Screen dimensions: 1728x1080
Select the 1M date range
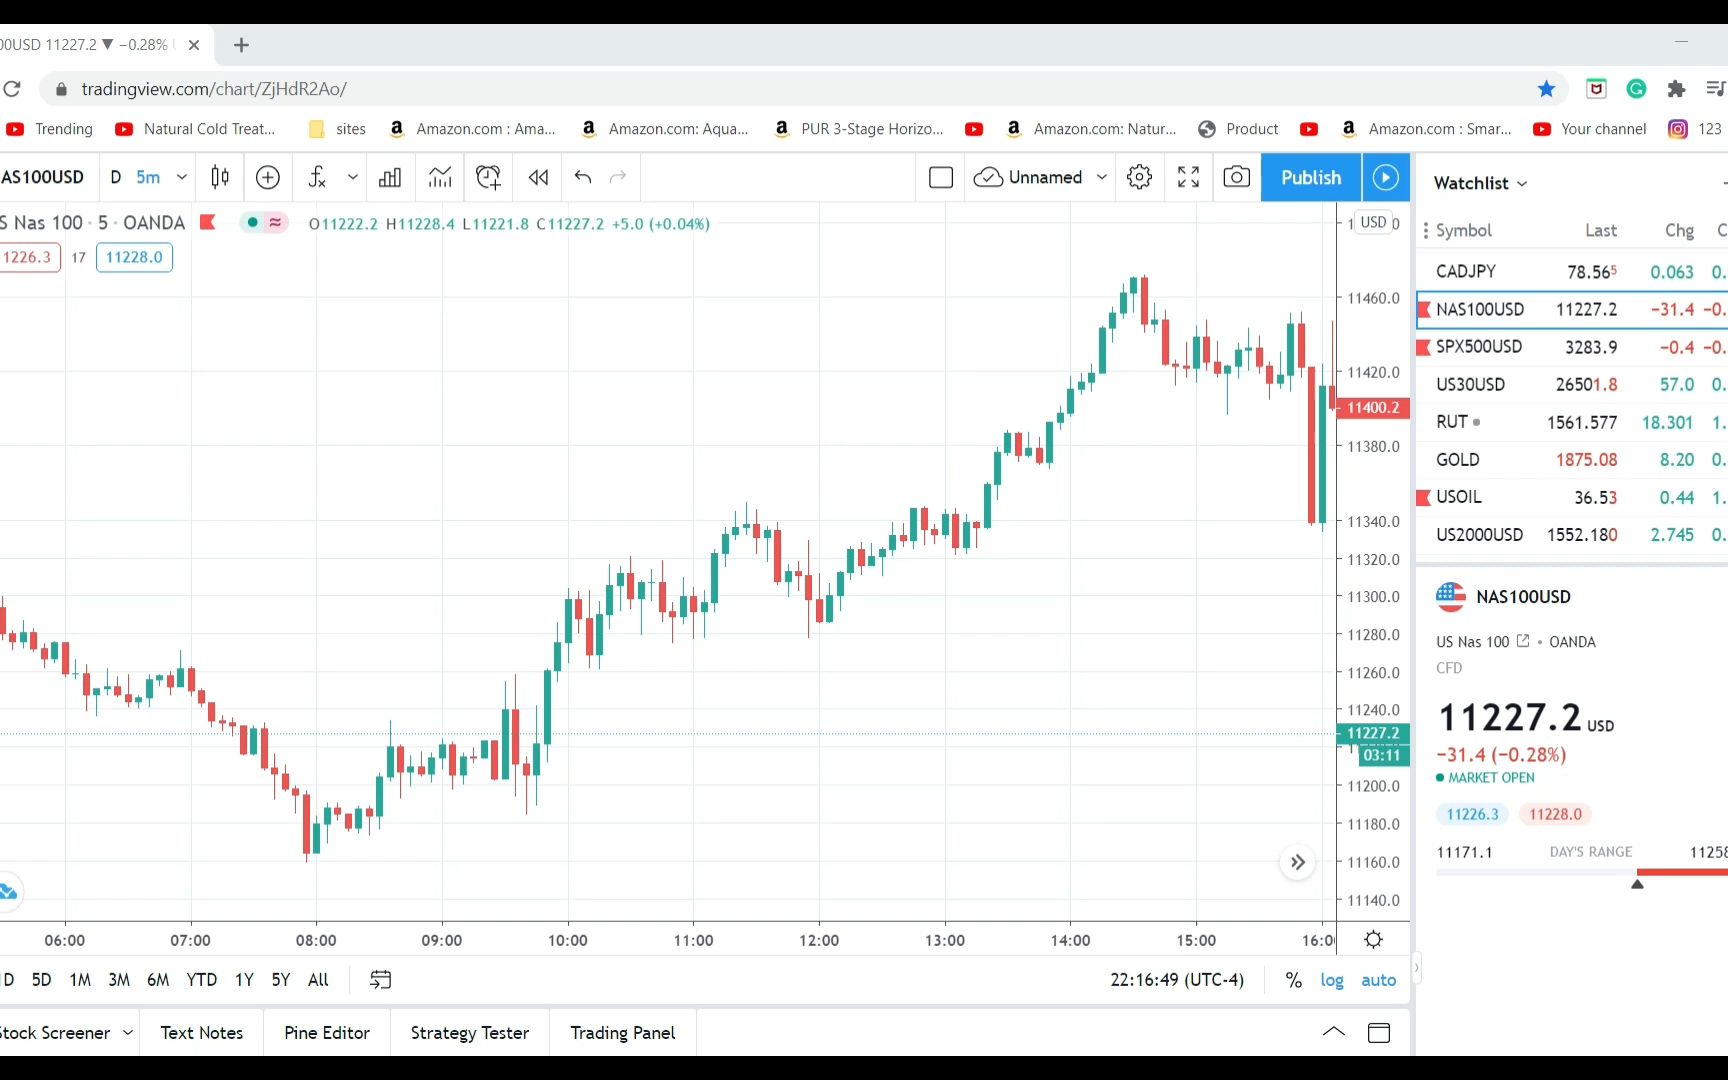80,980
